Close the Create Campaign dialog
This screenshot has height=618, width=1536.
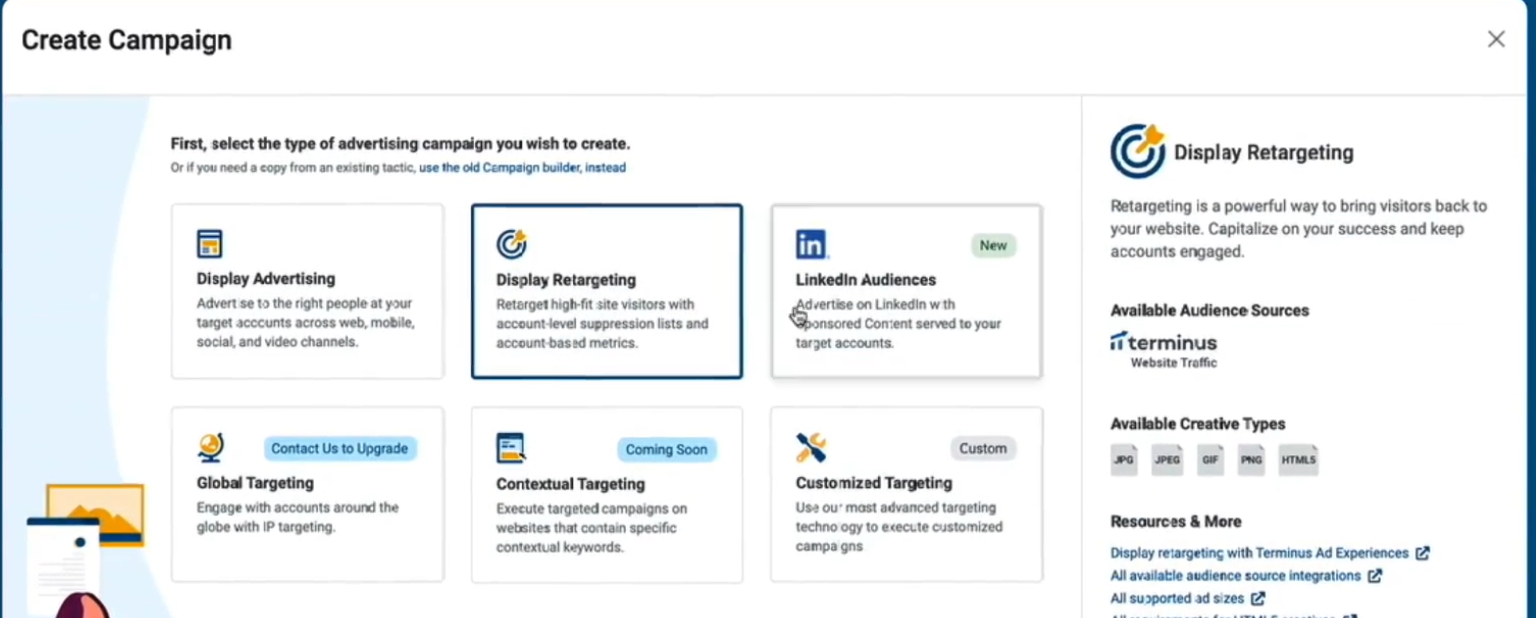(1496, 39)
